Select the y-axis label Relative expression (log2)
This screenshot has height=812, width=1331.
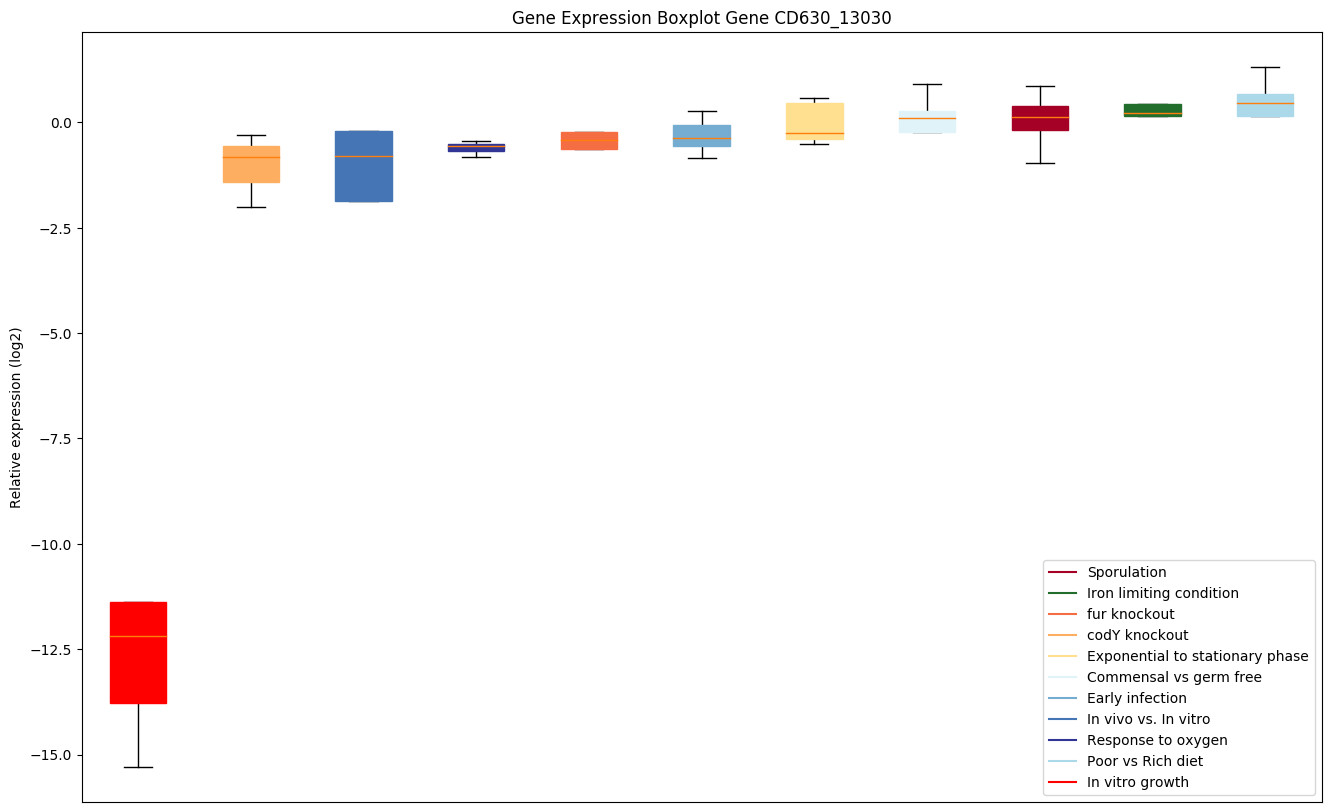pos(16,418)
